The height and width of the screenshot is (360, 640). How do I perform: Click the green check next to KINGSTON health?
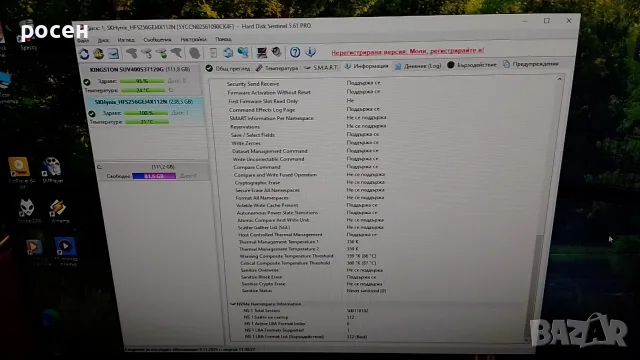tap(87, 82)
